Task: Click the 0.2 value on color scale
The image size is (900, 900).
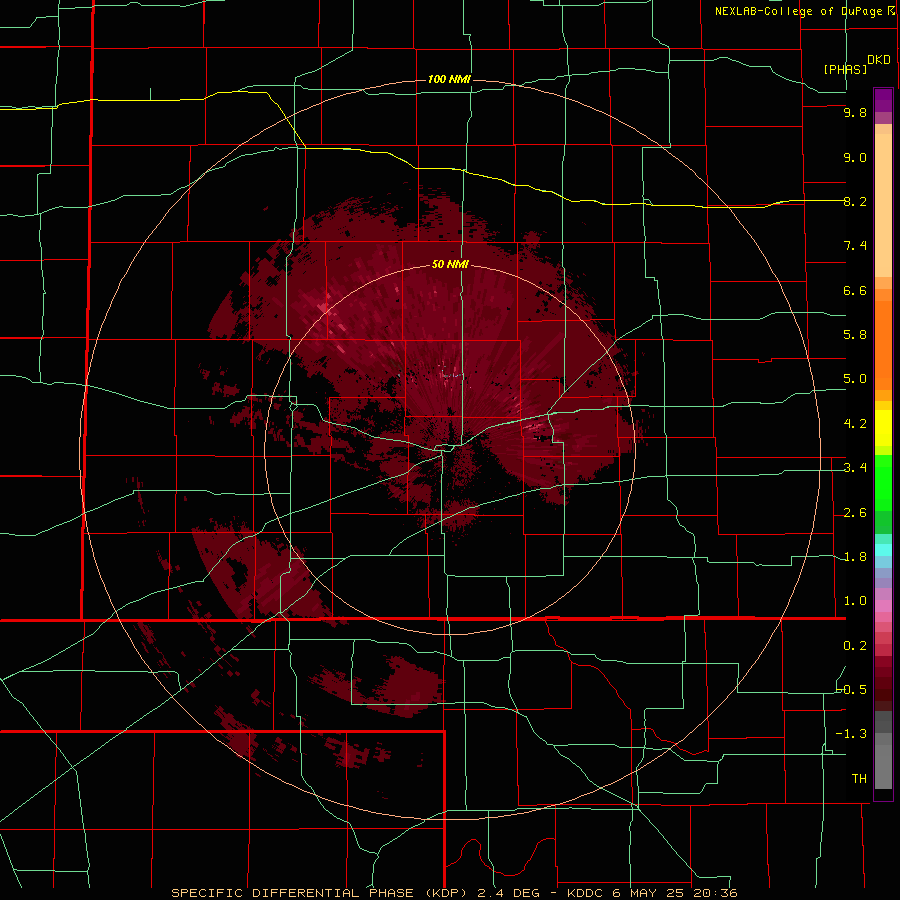Action: 855,646
